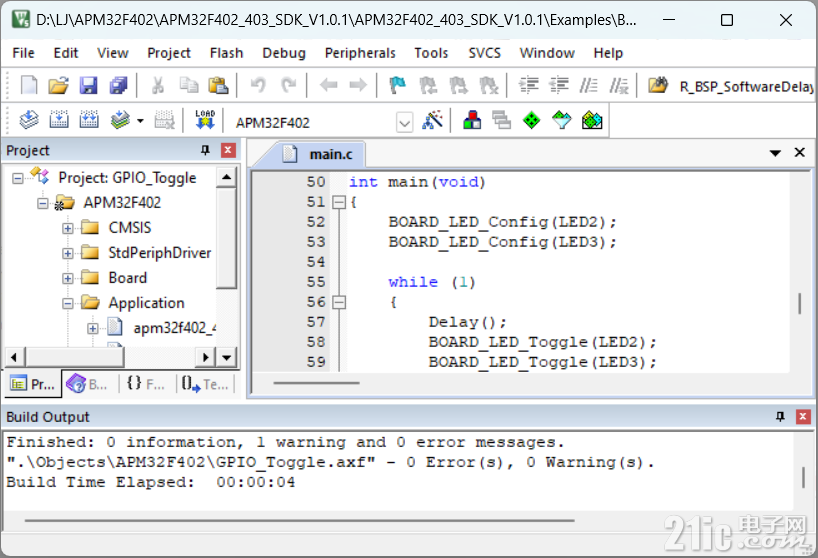Open Pack Installer icon
818x558 pixels.
(592, 120)
